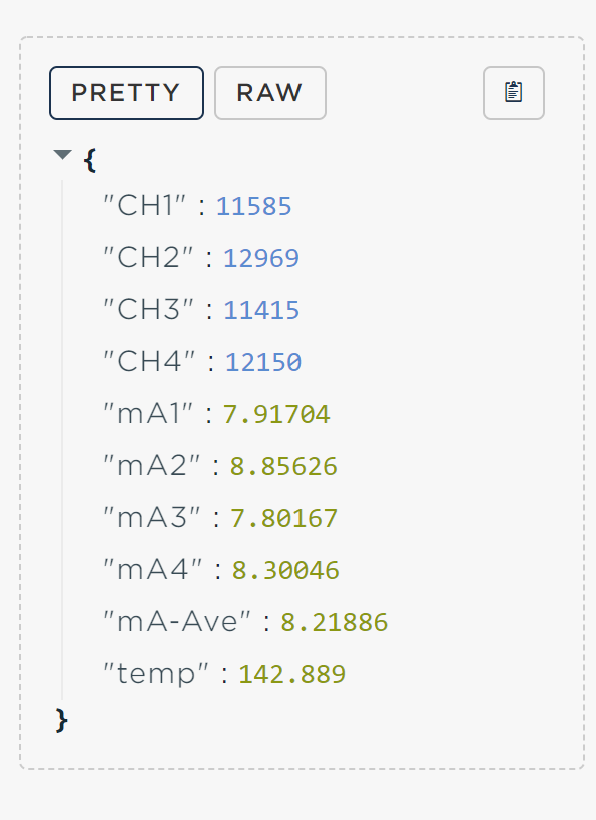Select CH4 value 12150

(263, 362)
